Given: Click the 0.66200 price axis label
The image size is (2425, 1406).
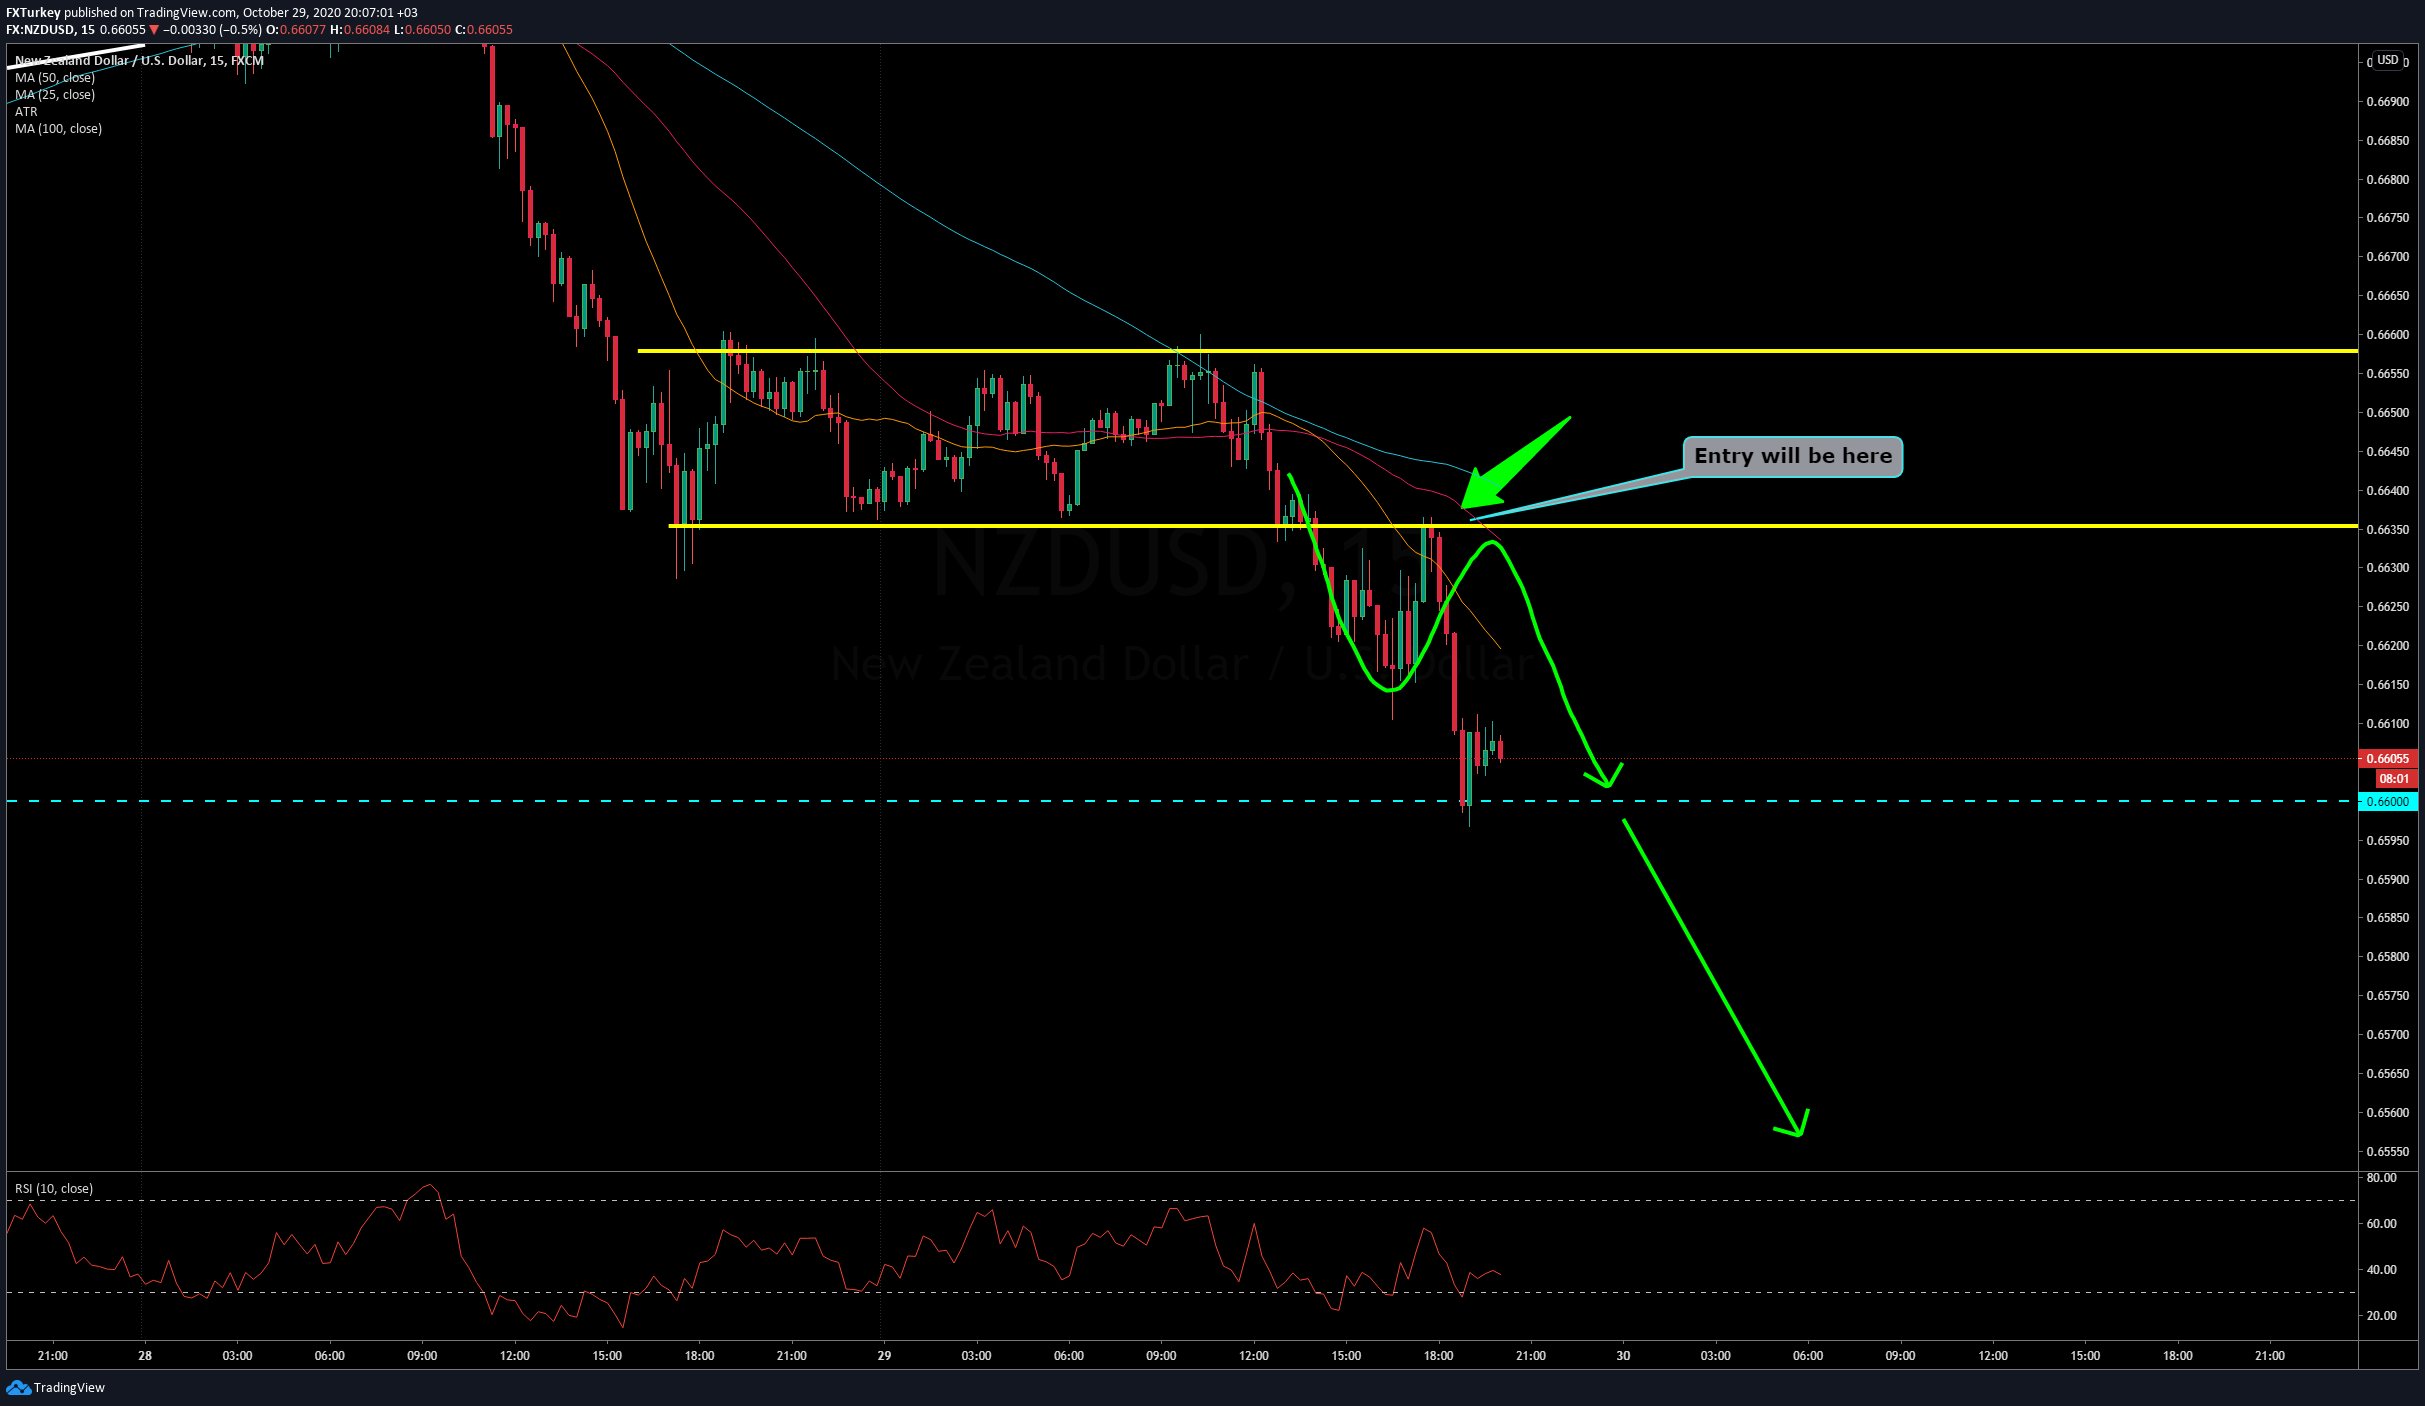Looking at the screenshot, I should tap(2387, 646).
